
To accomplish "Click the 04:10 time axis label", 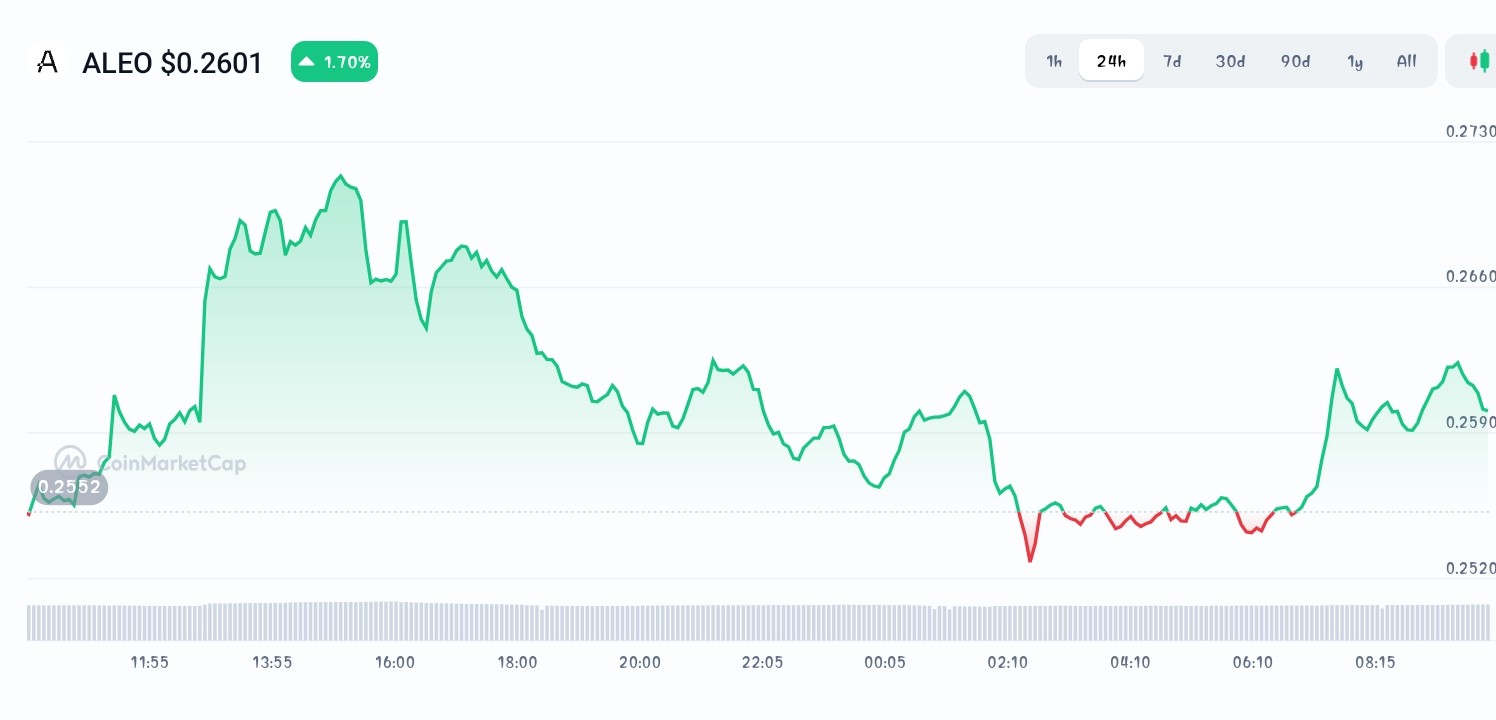I will point(1130,662).
